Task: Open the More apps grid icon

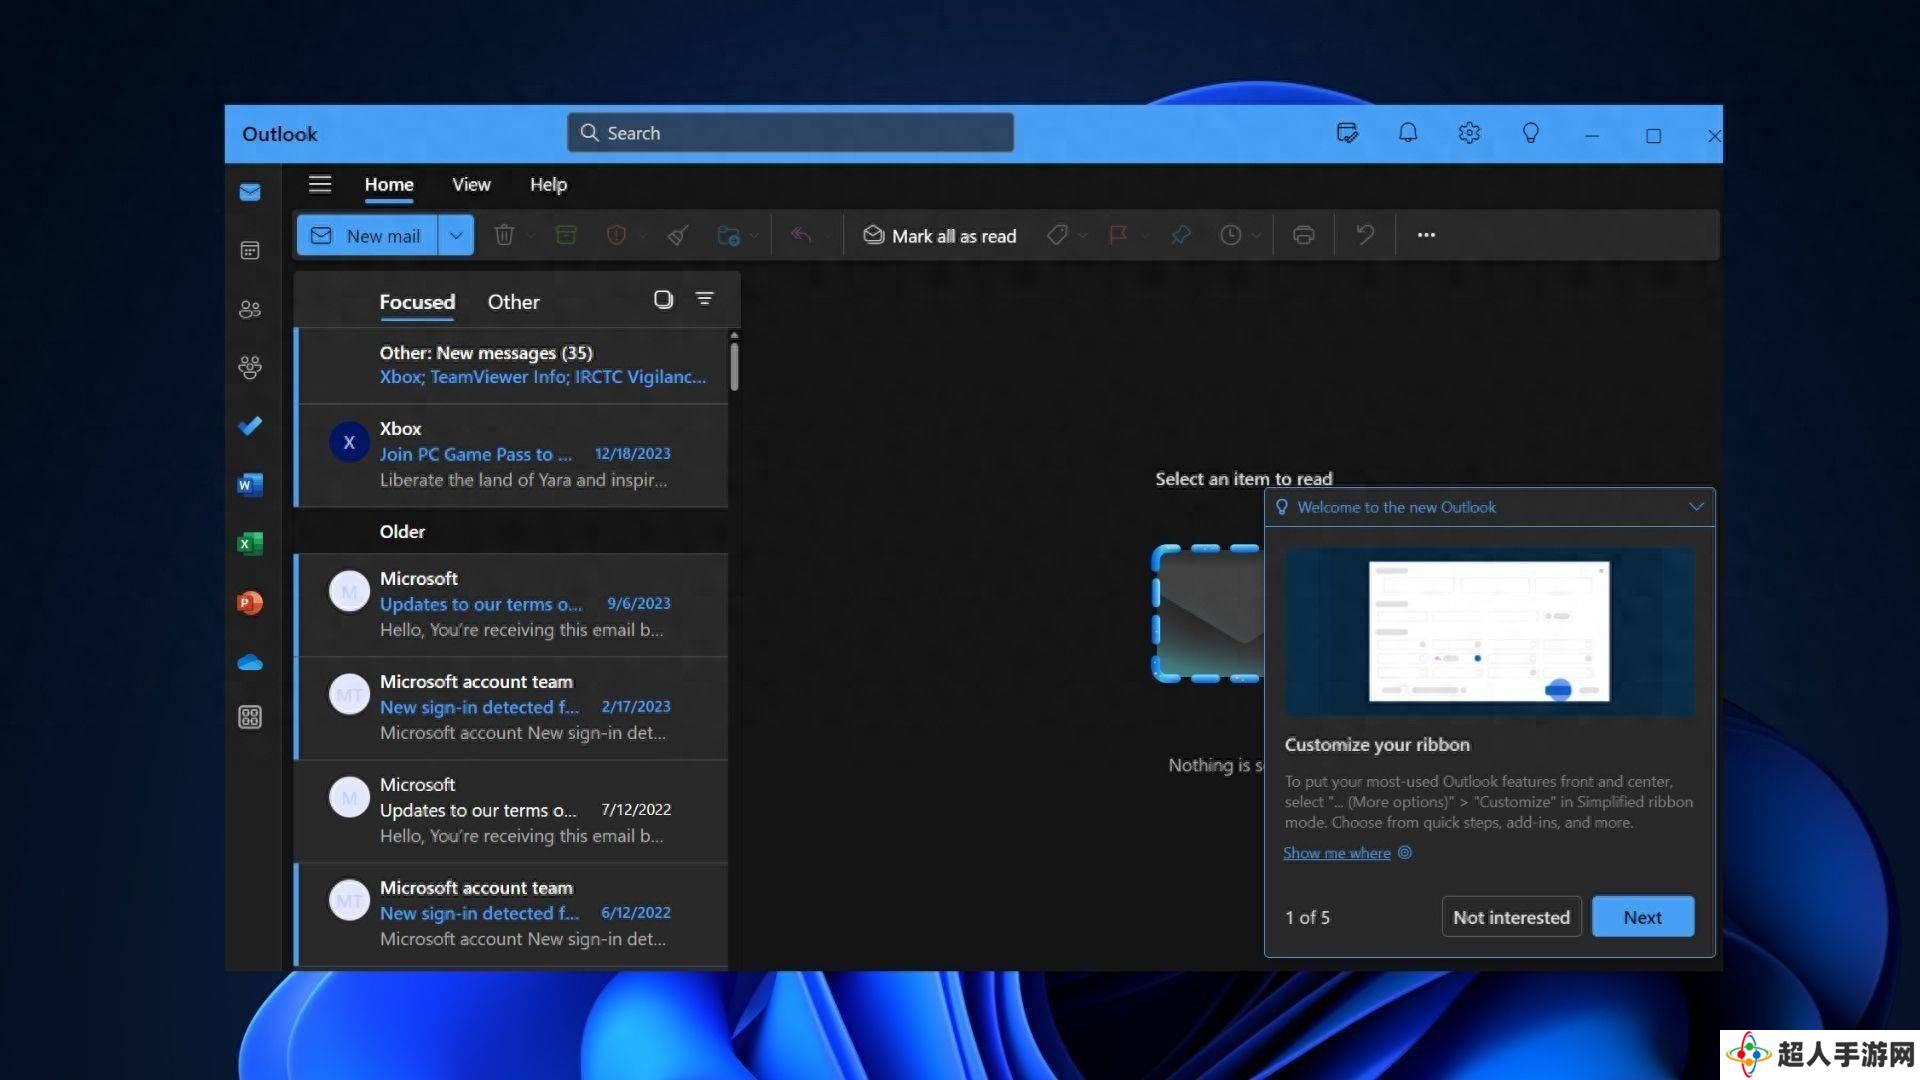Action: point(250,717)
